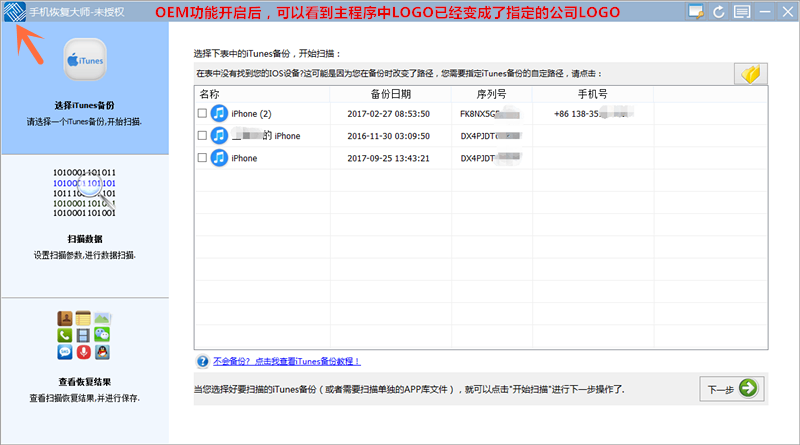Check the 2017-09-25 iPhone backup checkbox

point(202,158)
